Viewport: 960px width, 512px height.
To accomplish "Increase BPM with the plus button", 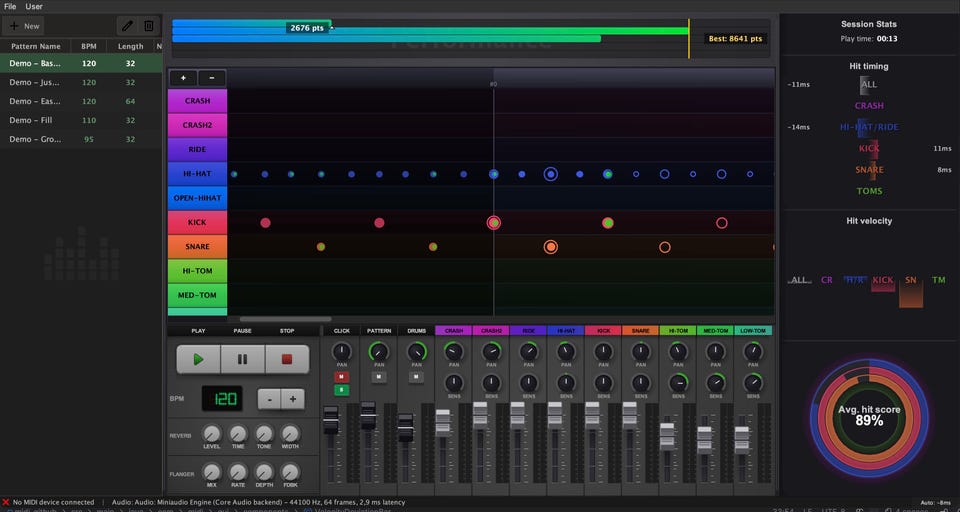I will point(293,398).
